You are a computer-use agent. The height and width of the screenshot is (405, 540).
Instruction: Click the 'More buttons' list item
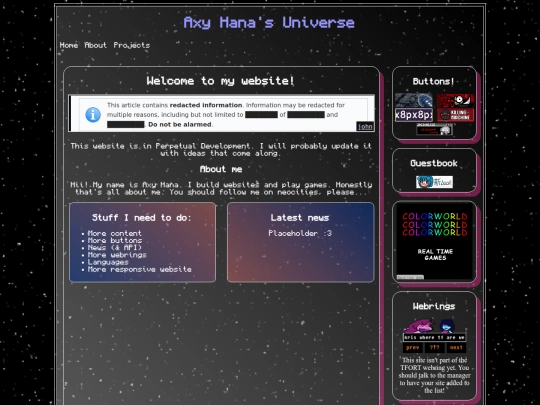coord(115,240)
